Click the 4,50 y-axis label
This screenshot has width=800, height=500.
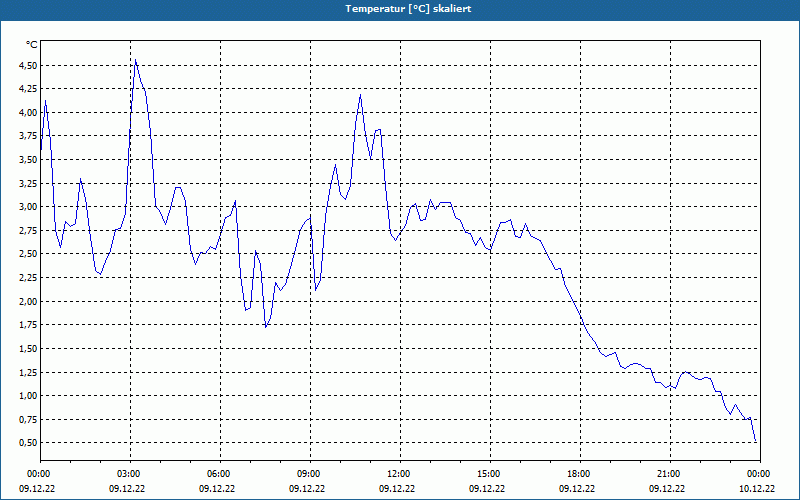tap(29, 65)
